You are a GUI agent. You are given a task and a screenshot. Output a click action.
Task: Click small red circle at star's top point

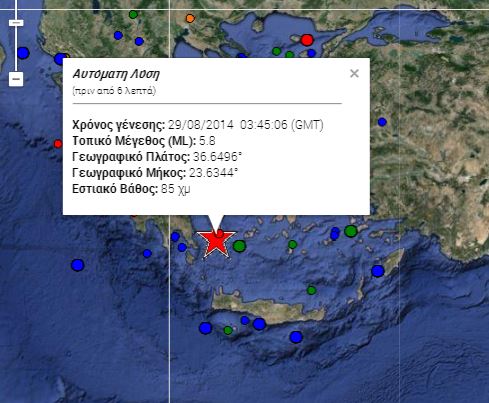pos(219,233)
